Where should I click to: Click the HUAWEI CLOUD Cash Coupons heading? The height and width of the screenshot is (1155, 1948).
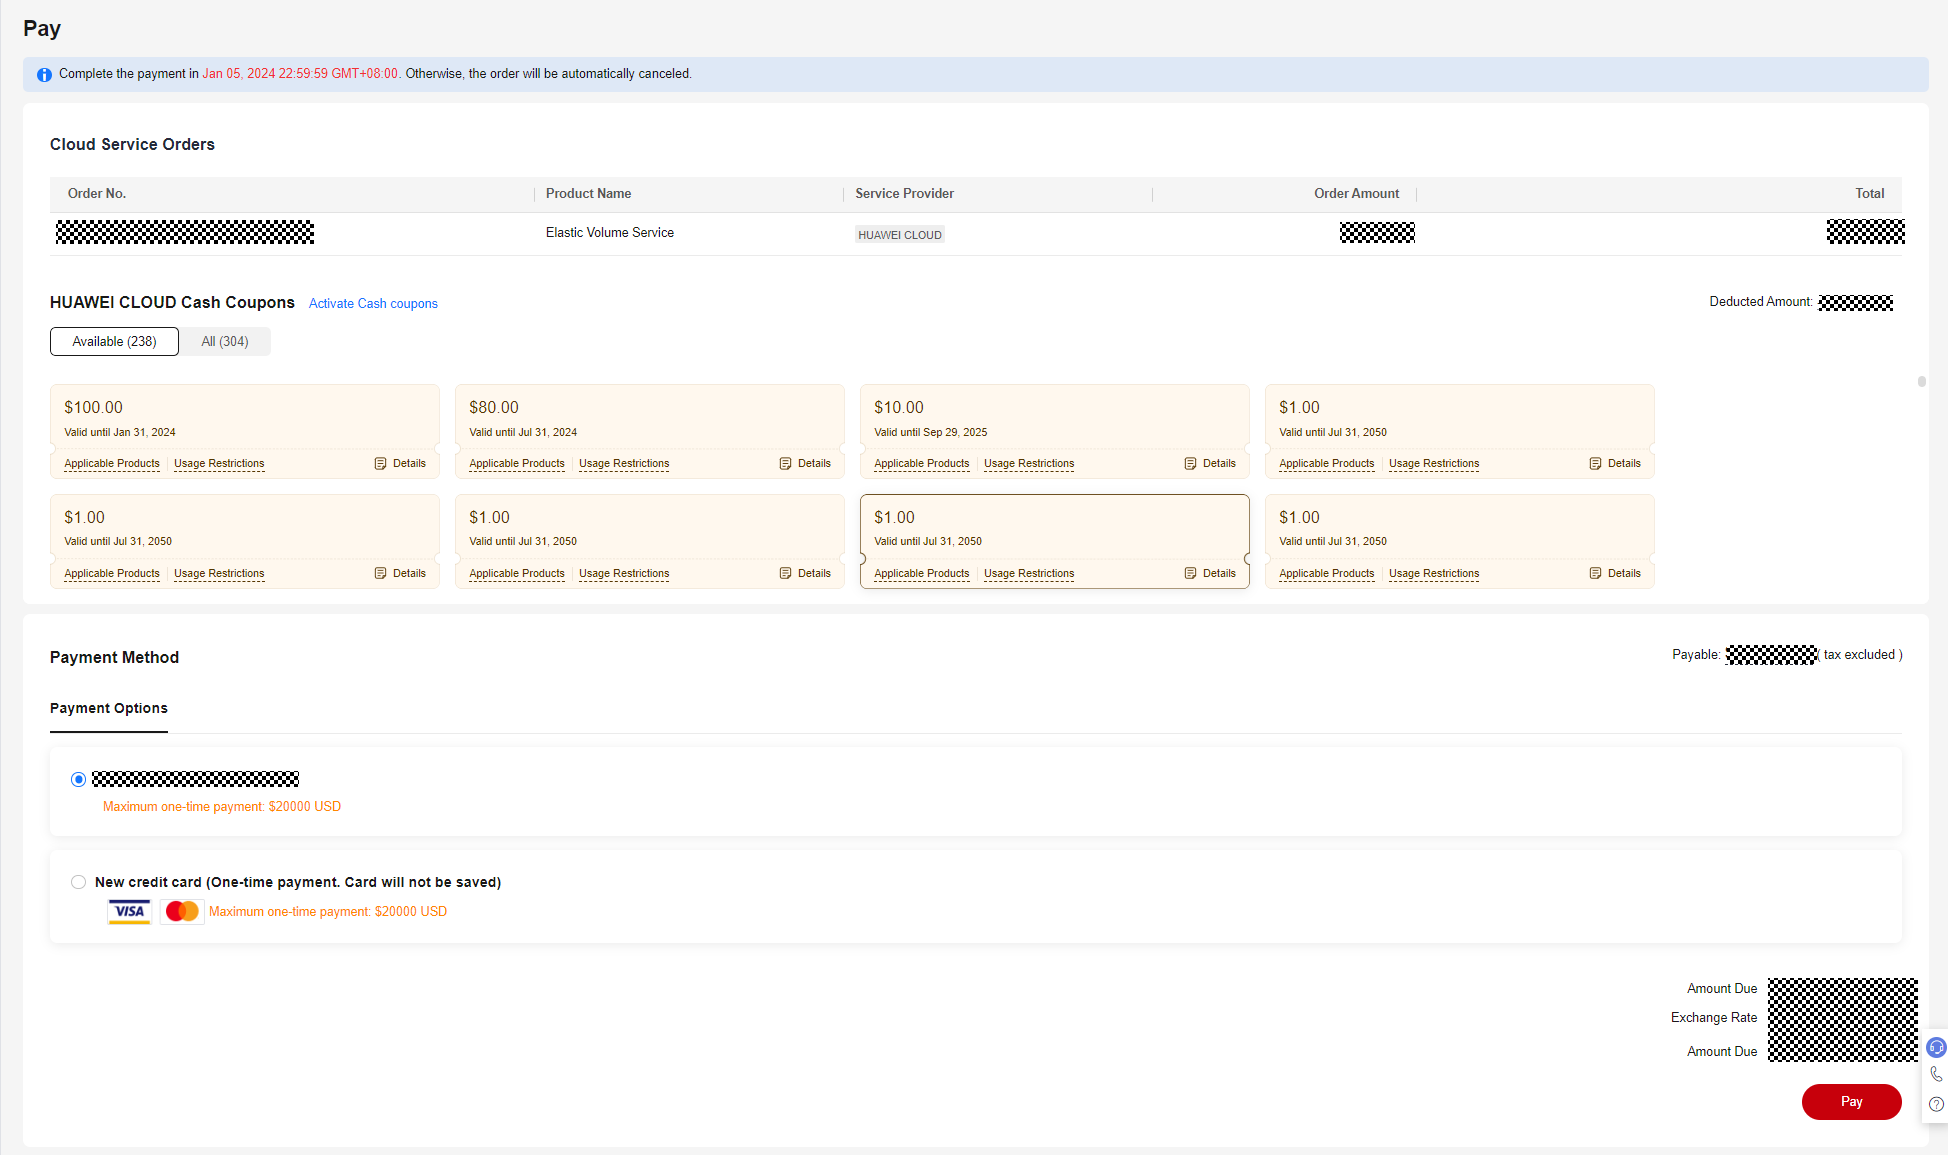click(172, 303)
